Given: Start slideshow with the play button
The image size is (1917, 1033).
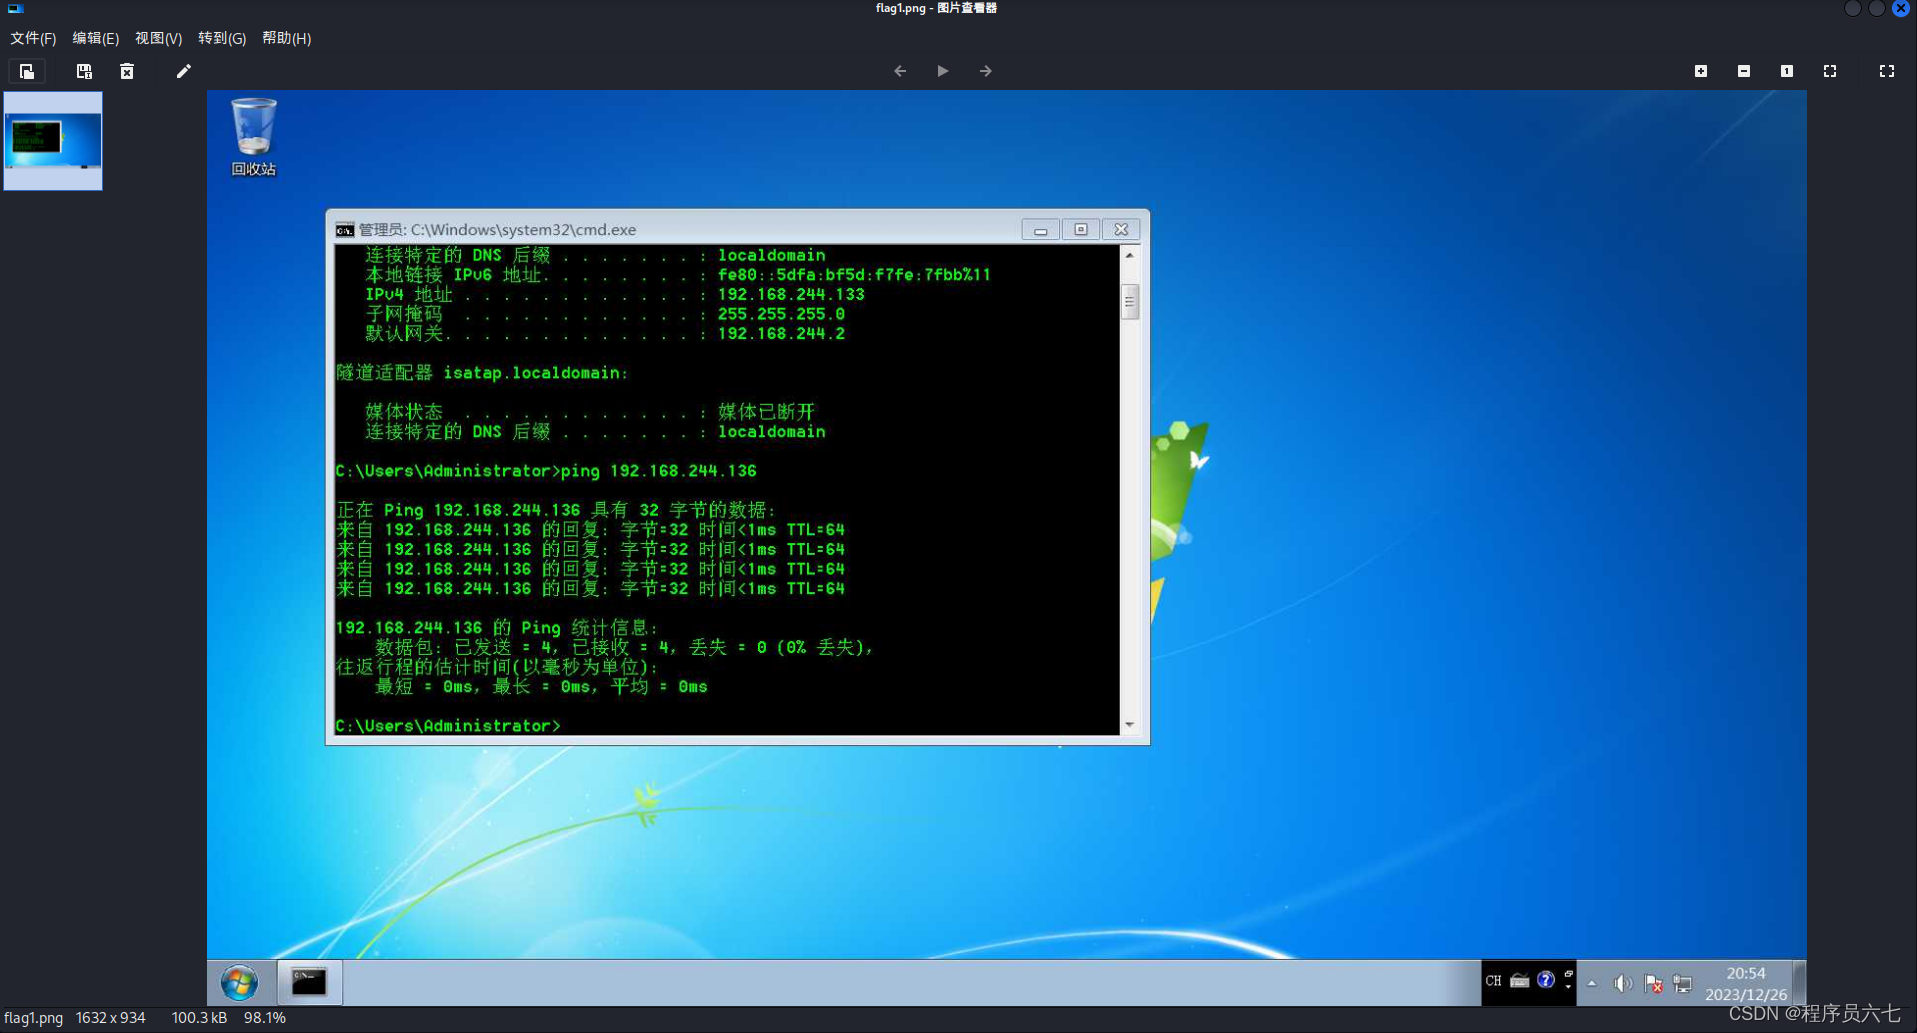Looking at the screenshot, I should coord(942,71).
